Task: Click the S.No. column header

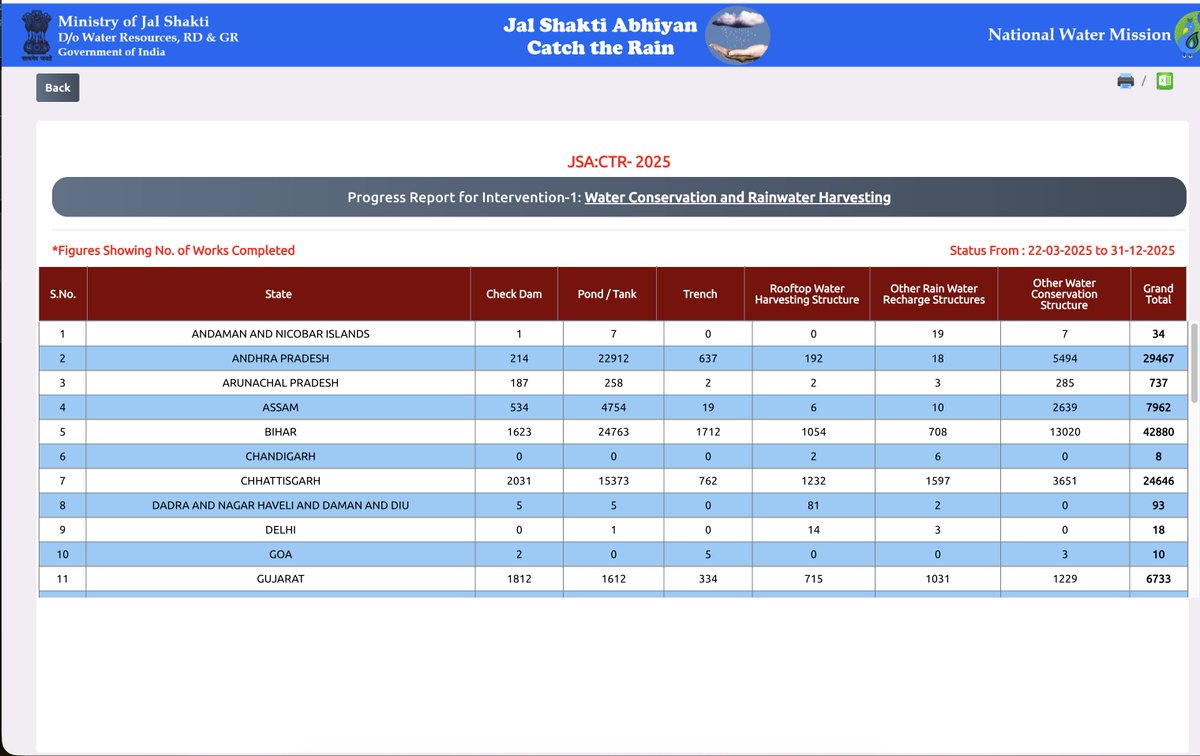Action: pyautogui.click(x=63, y=294)
